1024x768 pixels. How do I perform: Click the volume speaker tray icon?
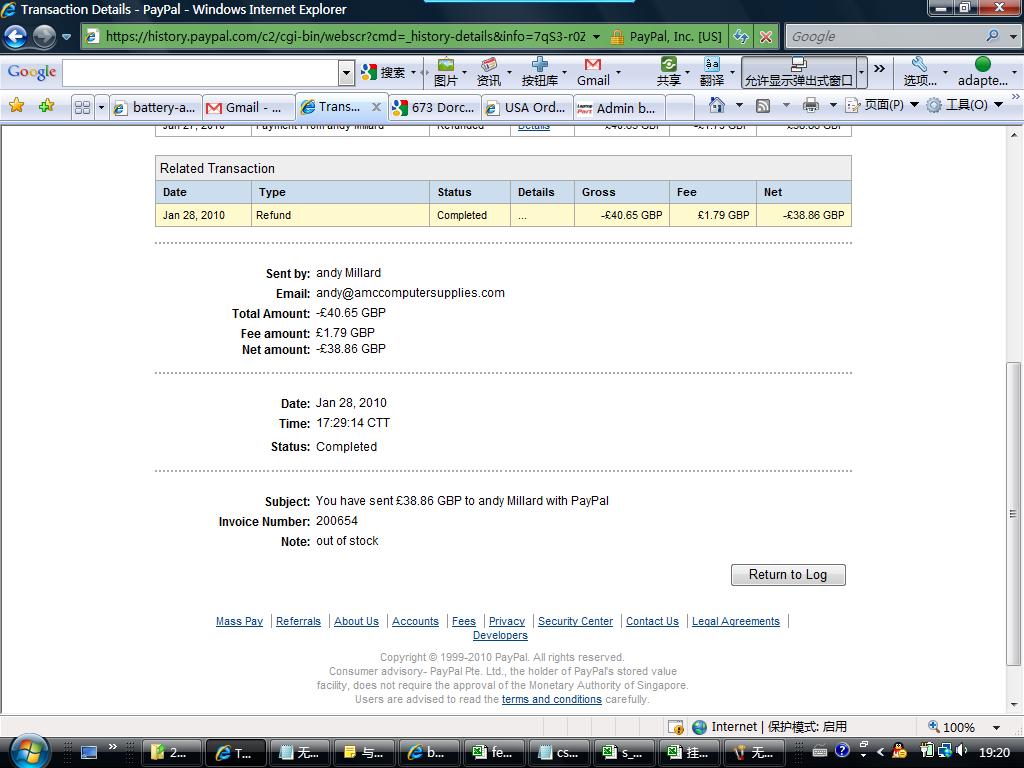[x=961, y=751]
